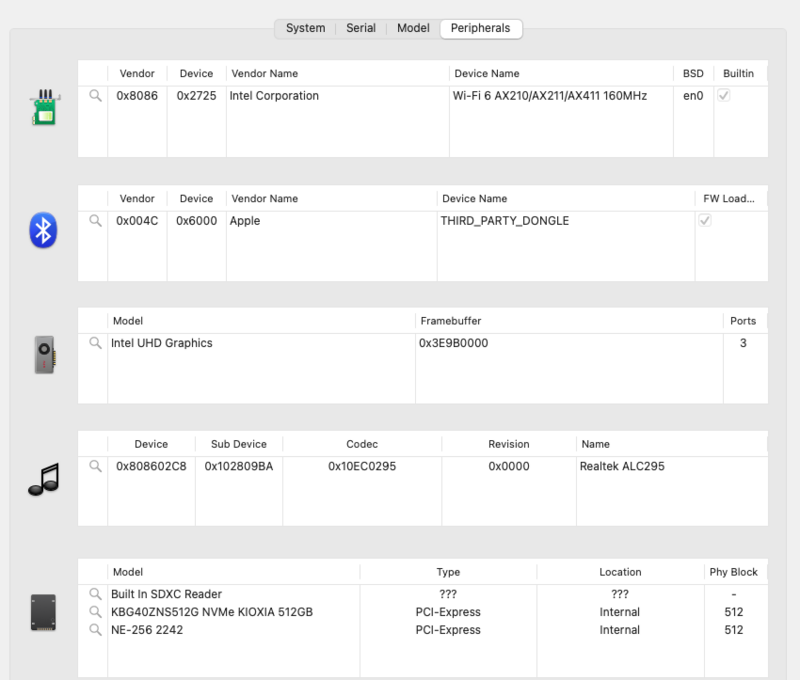Click the audio music note icon
This screenshot has height=680, width=800.
tap(43, 479)
